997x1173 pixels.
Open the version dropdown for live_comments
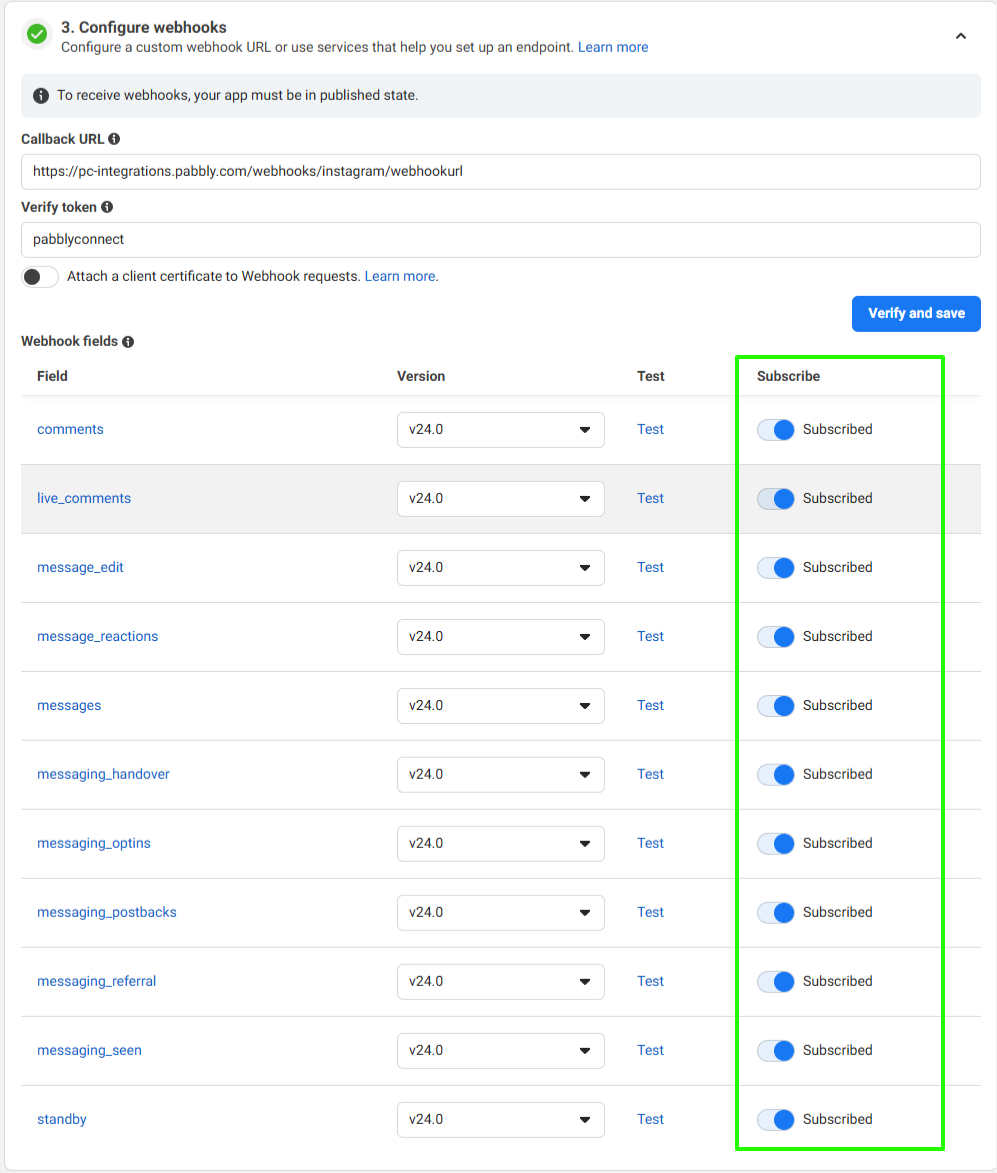[x=500, y=498]
